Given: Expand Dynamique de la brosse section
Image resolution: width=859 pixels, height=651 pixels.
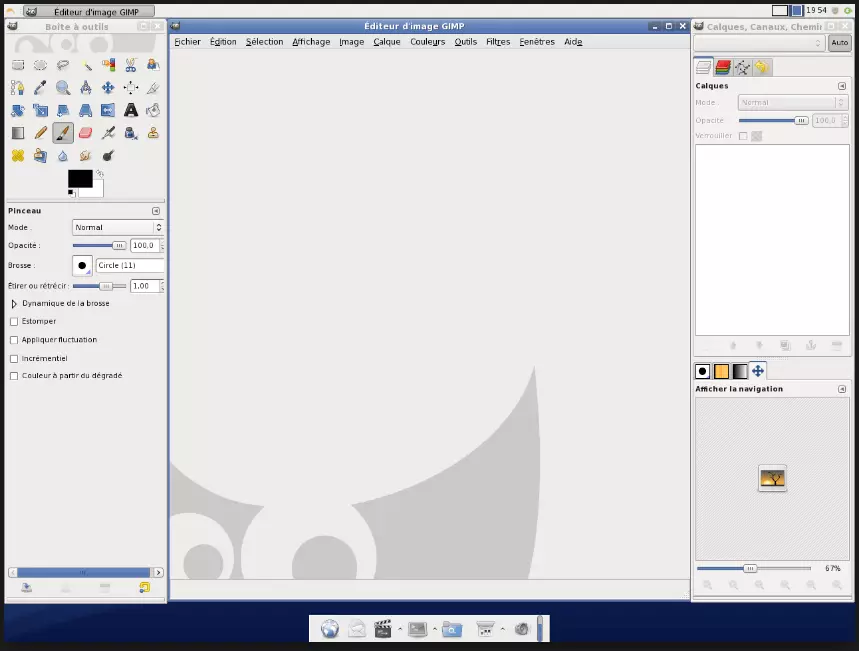Looking at the screenshot, I should [14, 304].
